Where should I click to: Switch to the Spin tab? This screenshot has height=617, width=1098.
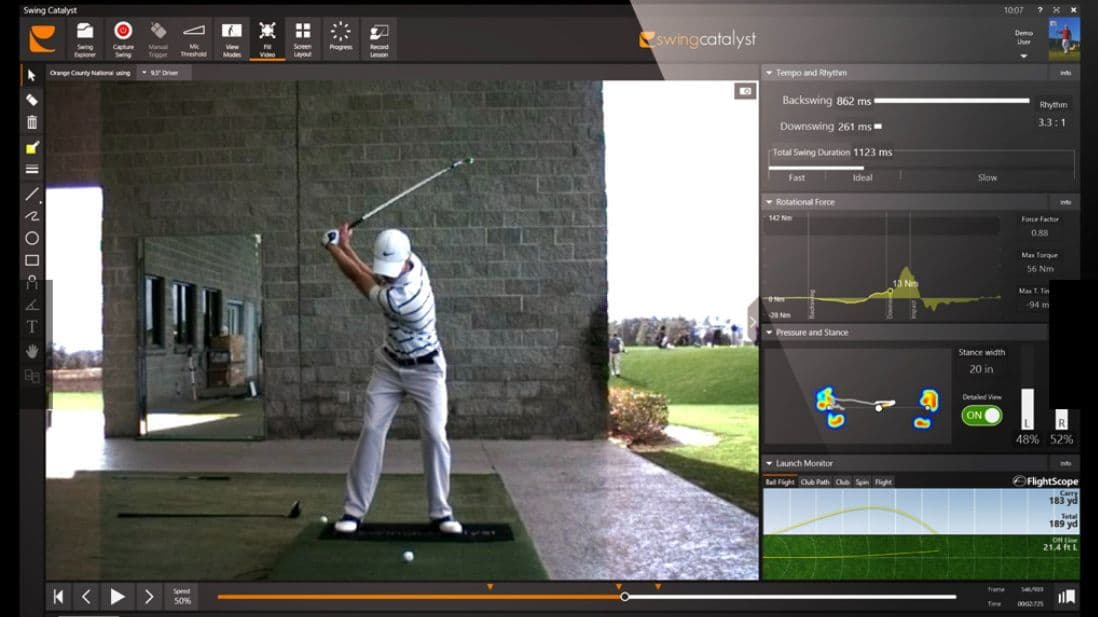[861, 482]
